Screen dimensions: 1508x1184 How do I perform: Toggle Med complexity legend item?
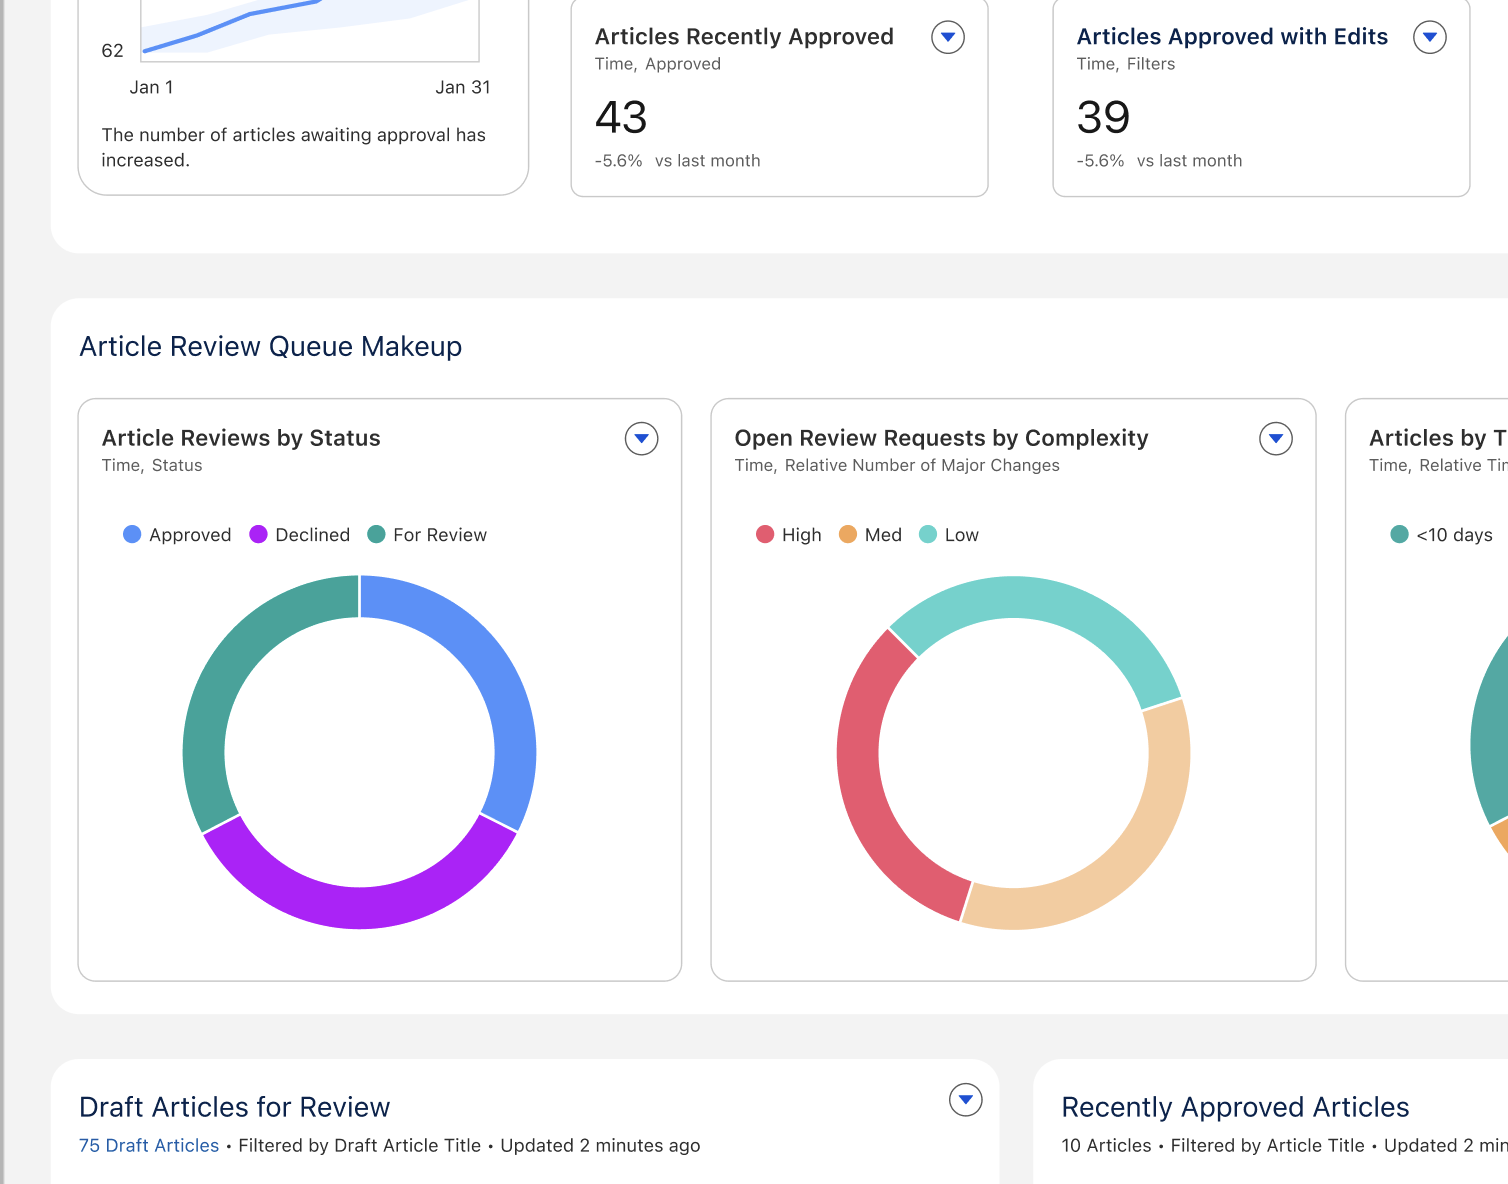coord(870,535)
